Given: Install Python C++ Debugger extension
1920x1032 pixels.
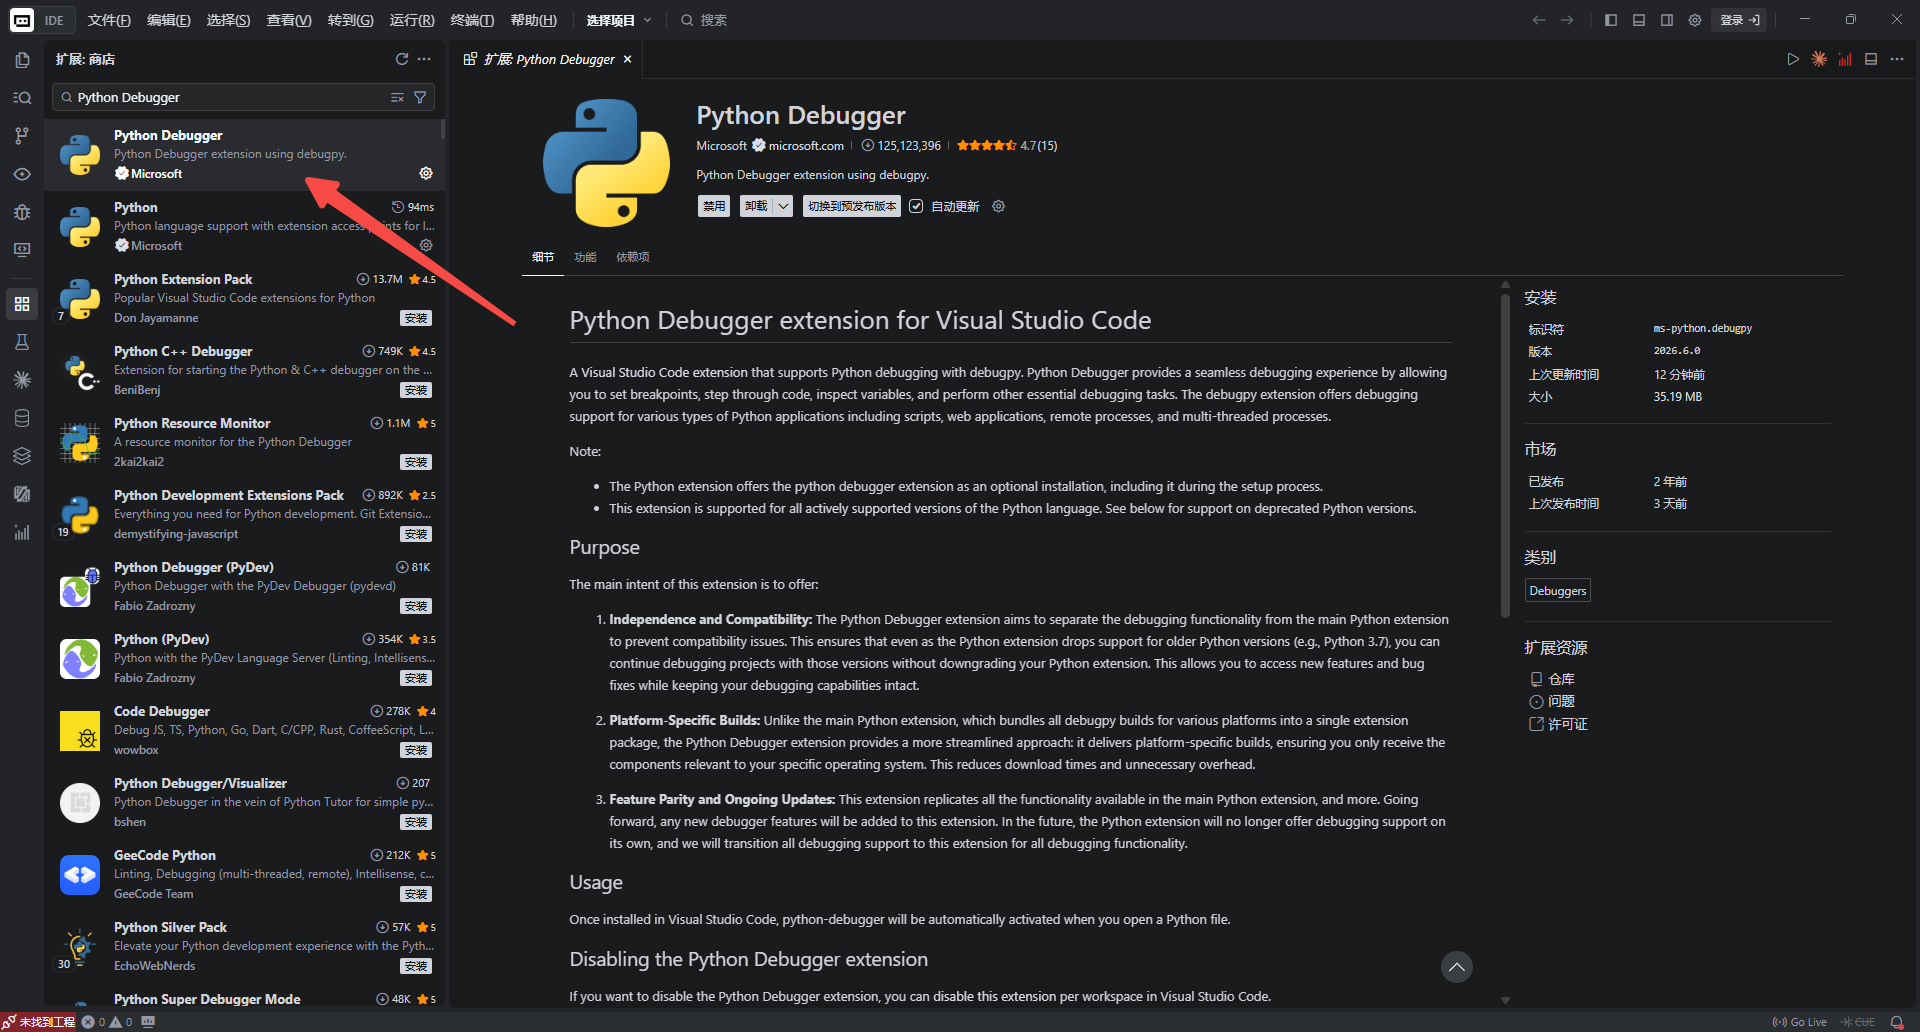Looking at the screenshot, I should click(x=416, y=390).
